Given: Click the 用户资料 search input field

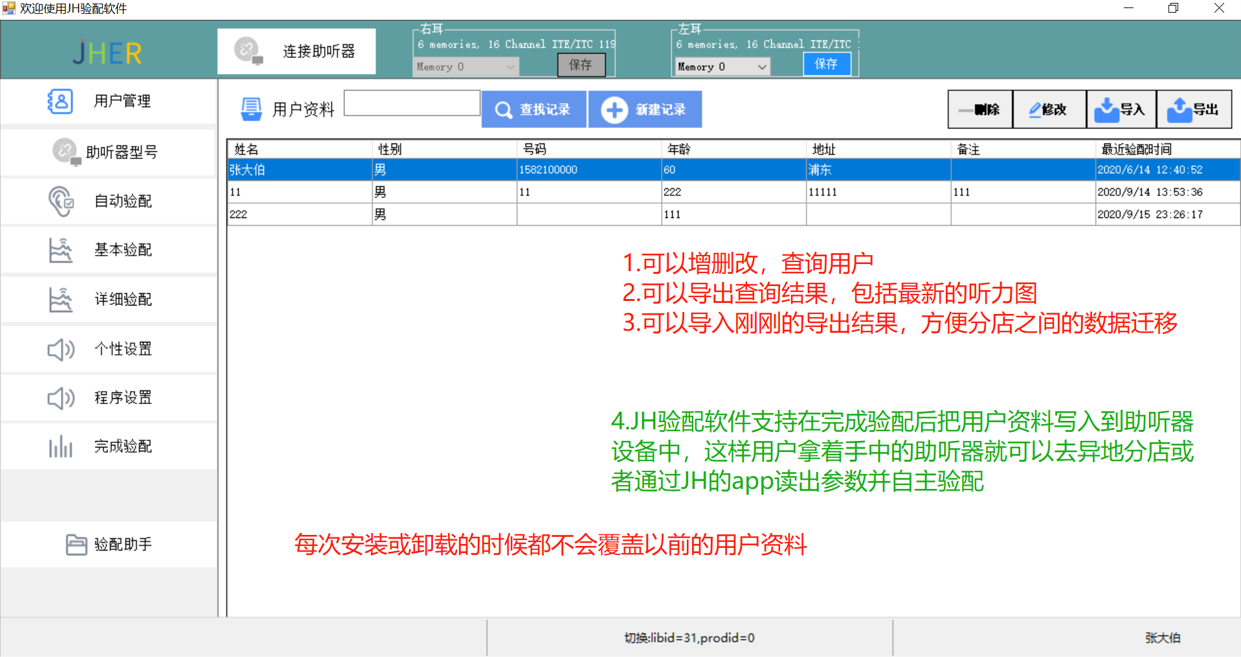Looking at the screenshot, I should coord(412,103).
